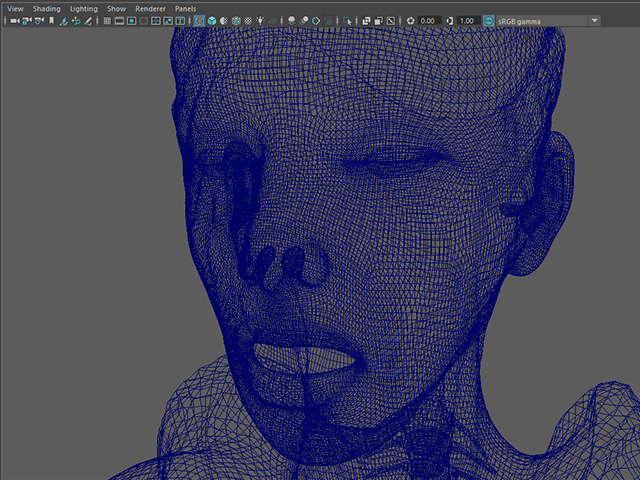Click the 2D Pan/Zoom icon
This screenshot has height=480, width=640.
(76, 21)
